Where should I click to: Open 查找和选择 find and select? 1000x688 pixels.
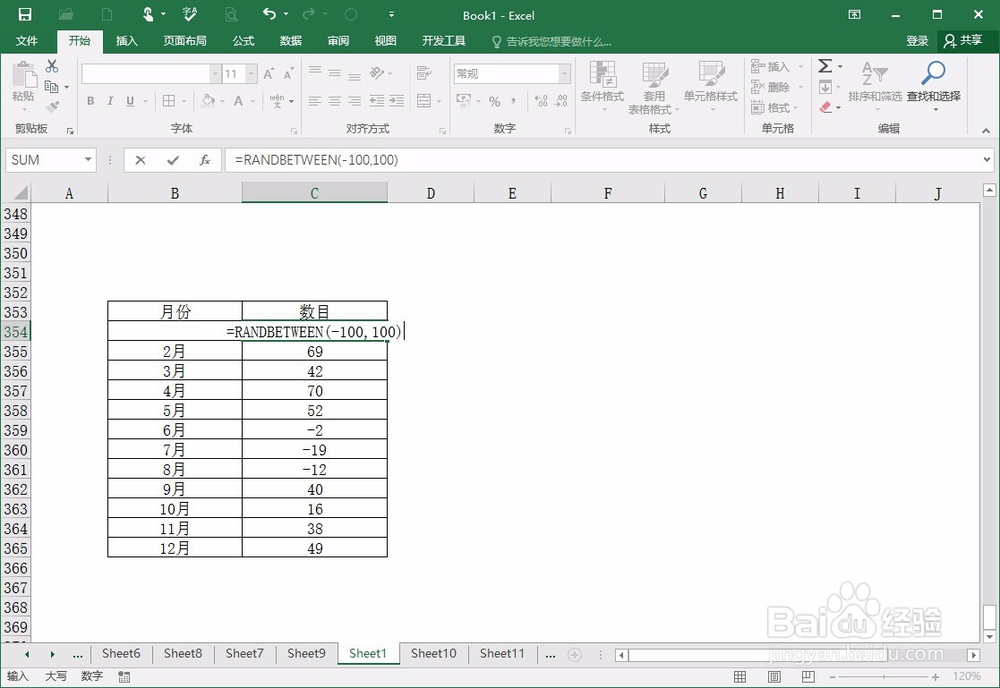[934, 86]
